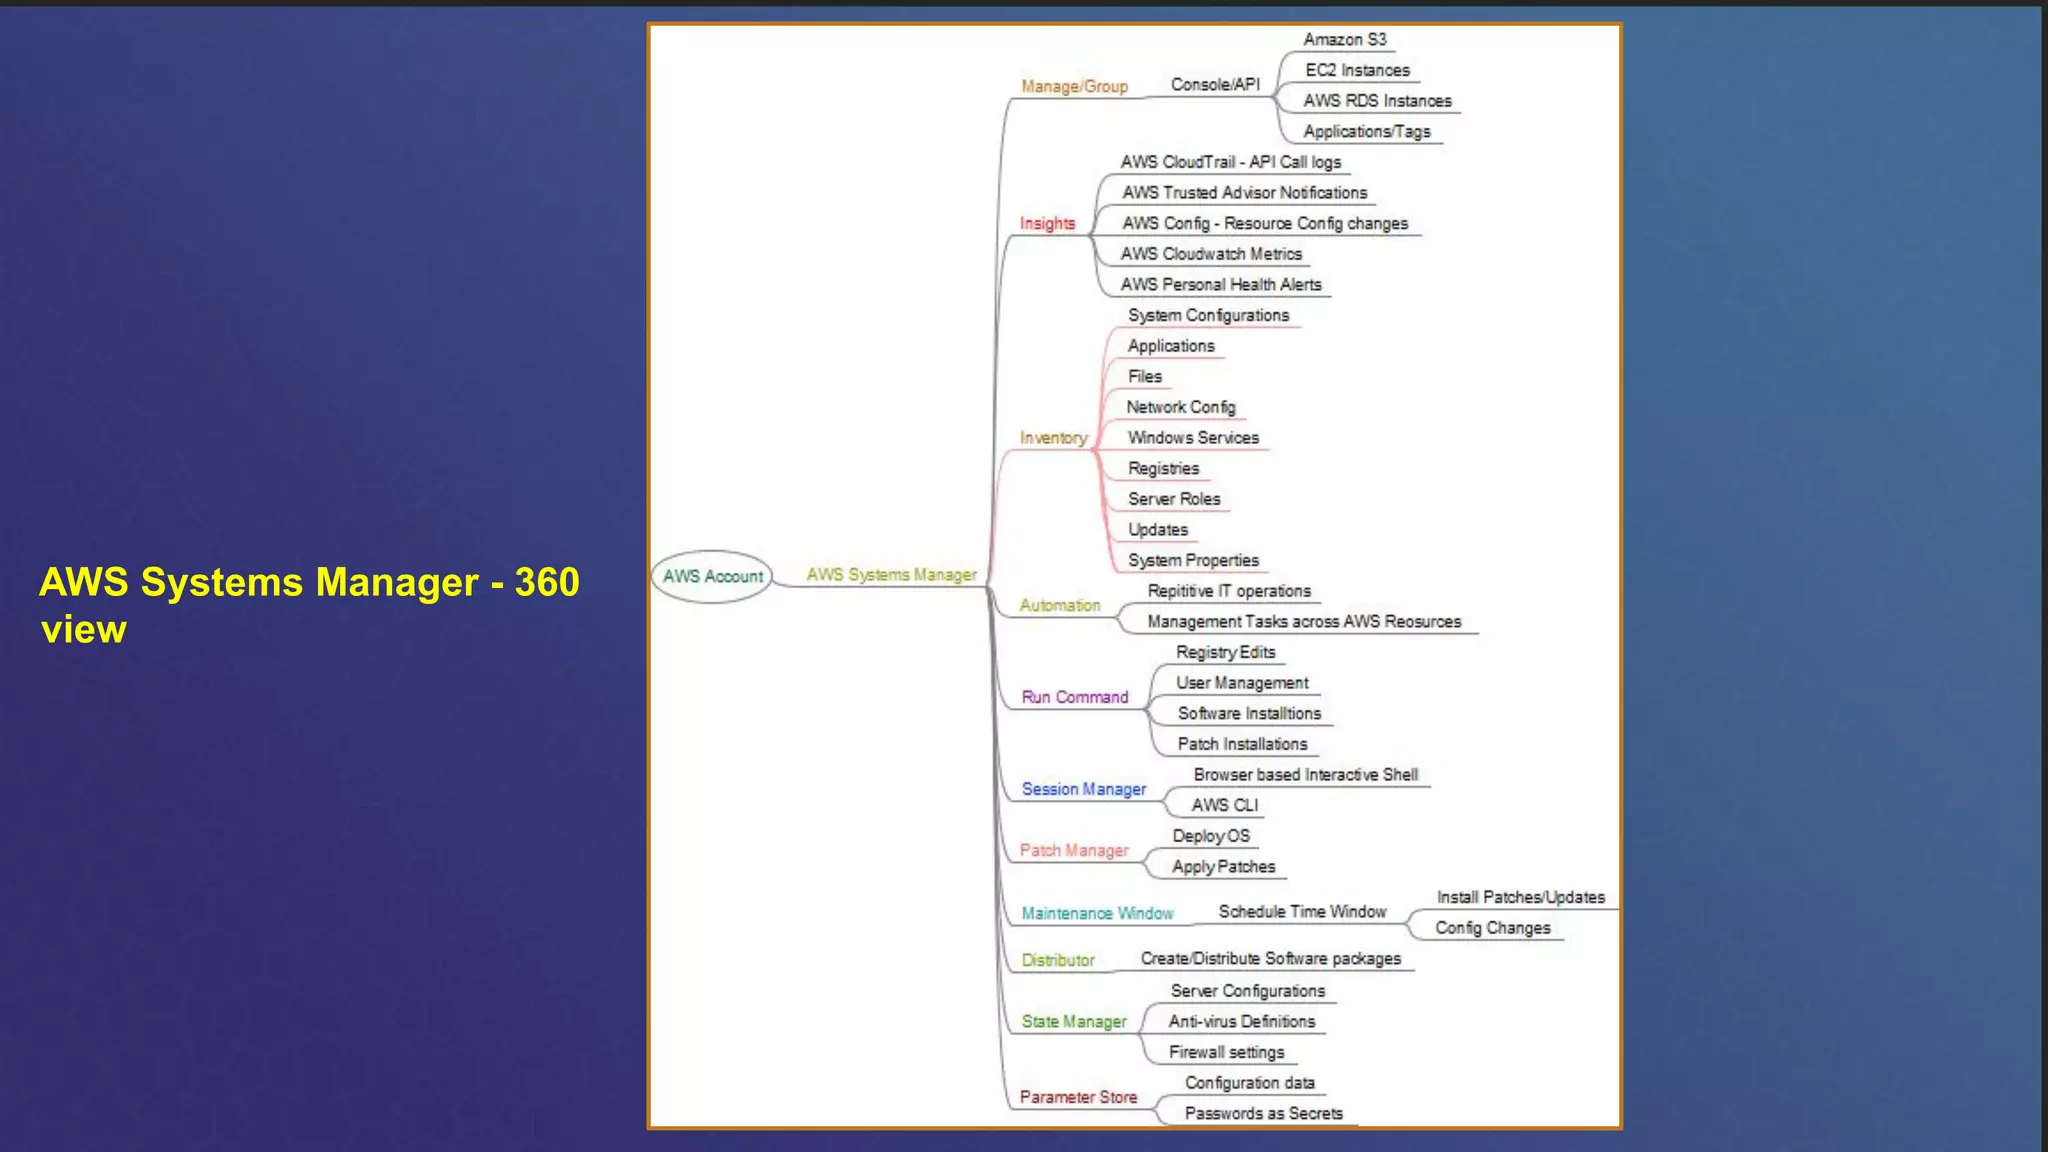Click Registry Edits leaf
Screen dimensions: 2048x1152
coord(1225,652)
